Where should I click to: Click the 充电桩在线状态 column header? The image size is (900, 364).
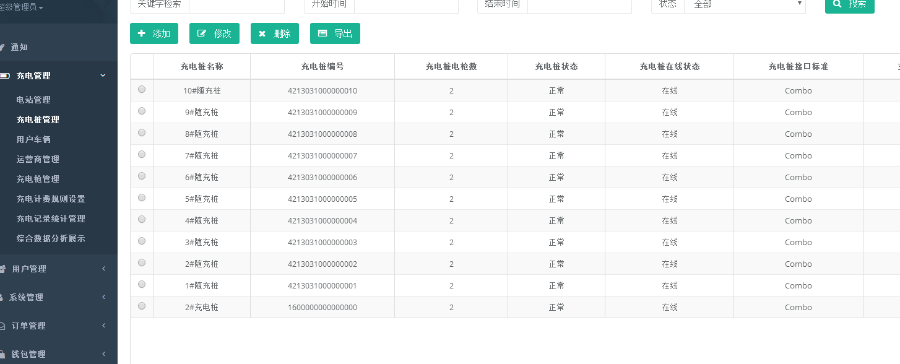tap(669, 67)
